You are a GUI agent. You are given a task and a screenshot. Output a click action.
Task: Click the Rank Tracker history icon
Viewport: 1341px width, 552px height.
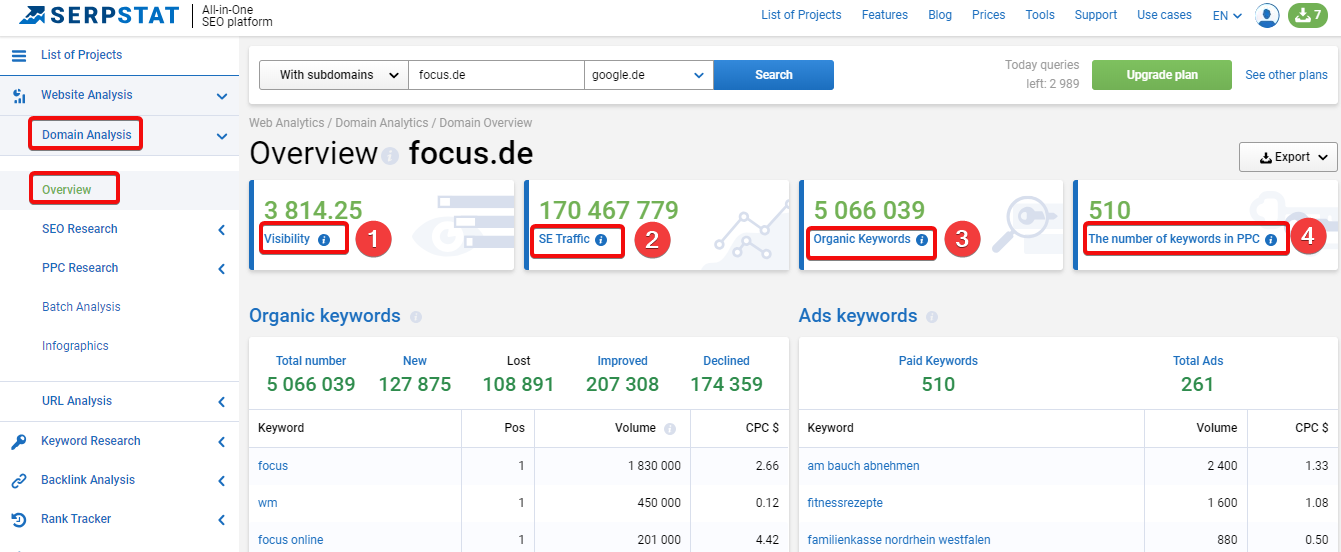pyautogui.click(x=19, y=519)
